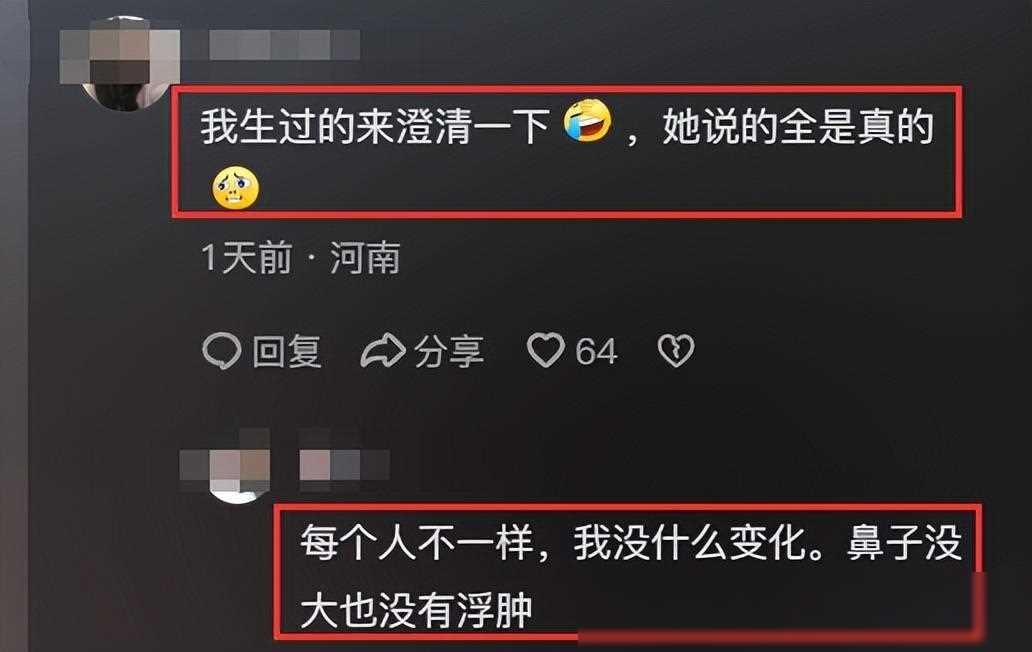The height and width of the screenshot is (652, 1032).
Task: Like the comment with heart icon
Action: point(546,350)
